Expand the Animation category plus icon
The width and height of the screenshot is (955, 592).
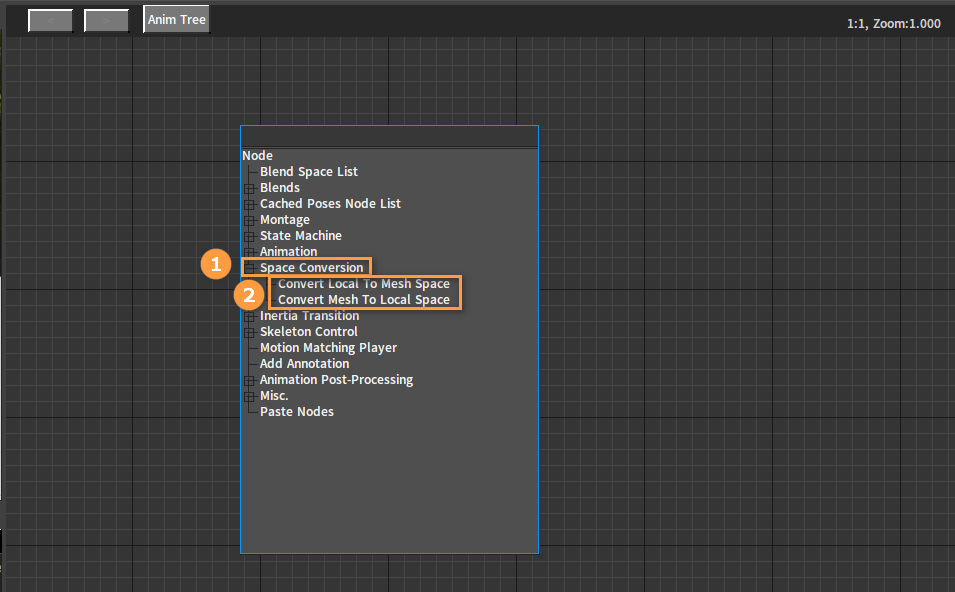pos(249,252)
